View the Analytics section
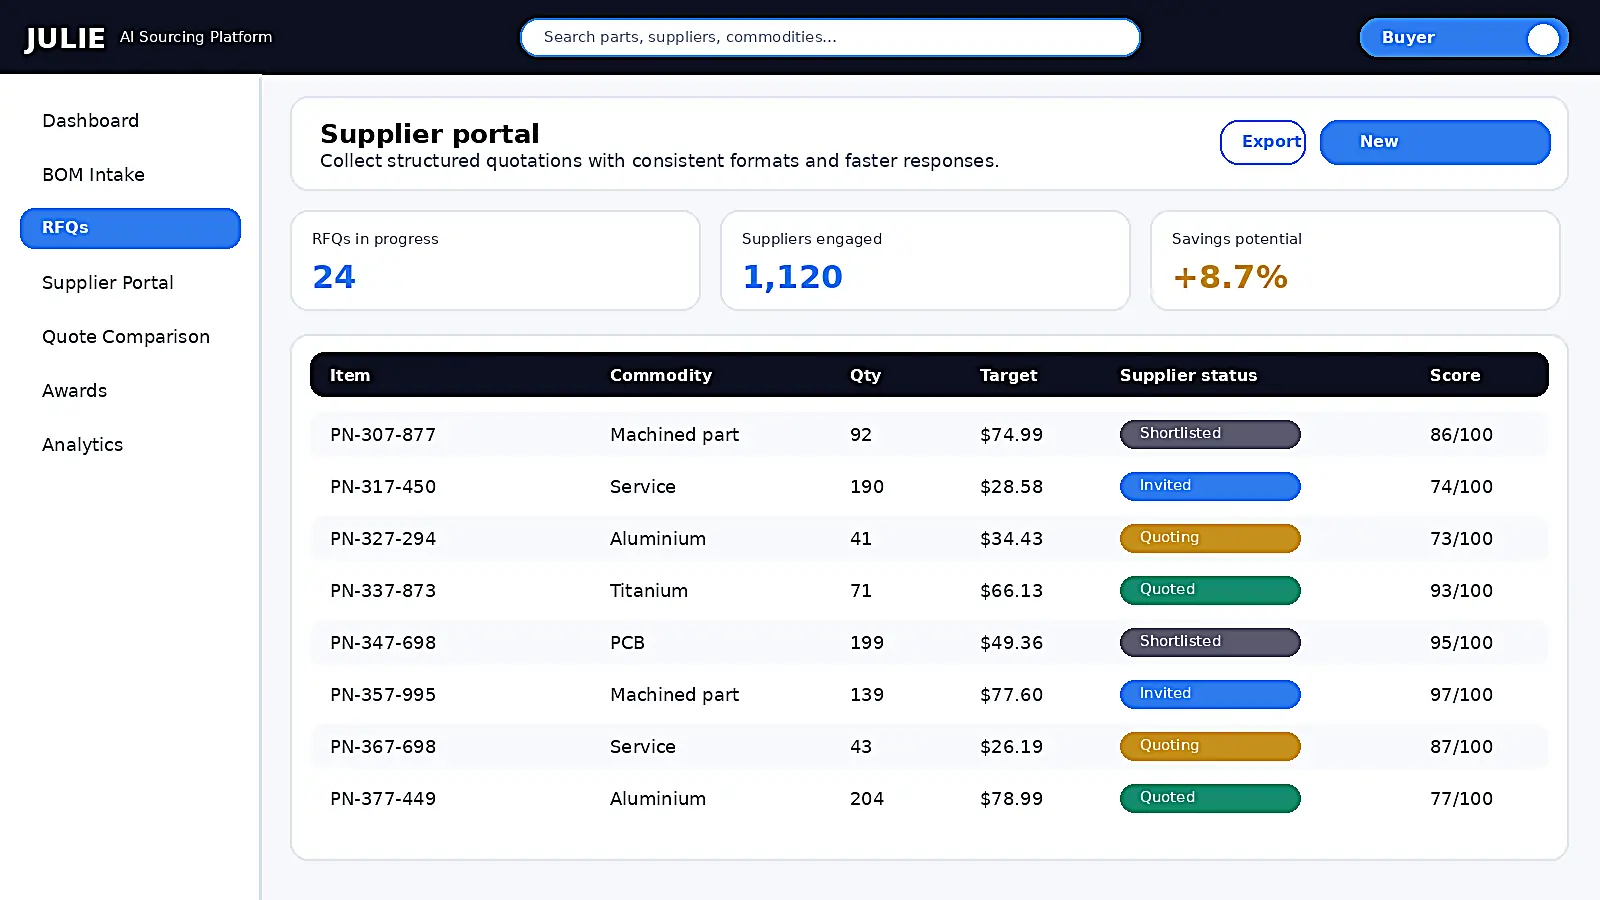The image size is (1600, 900). click(82, 444)
